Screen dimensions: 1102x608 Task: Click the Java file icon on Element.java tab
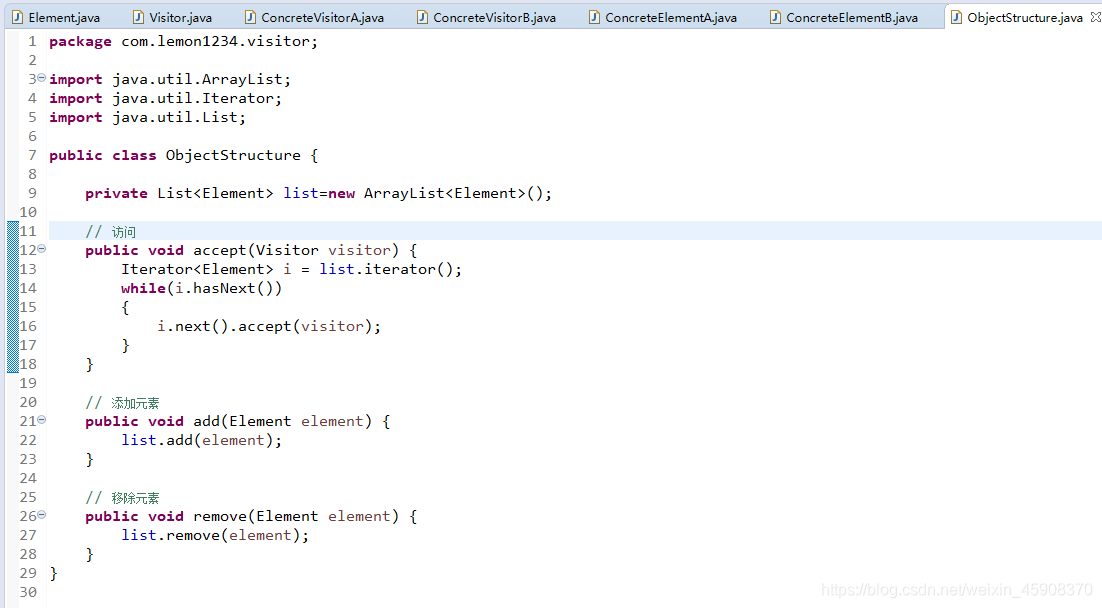(x=20, y=16)
